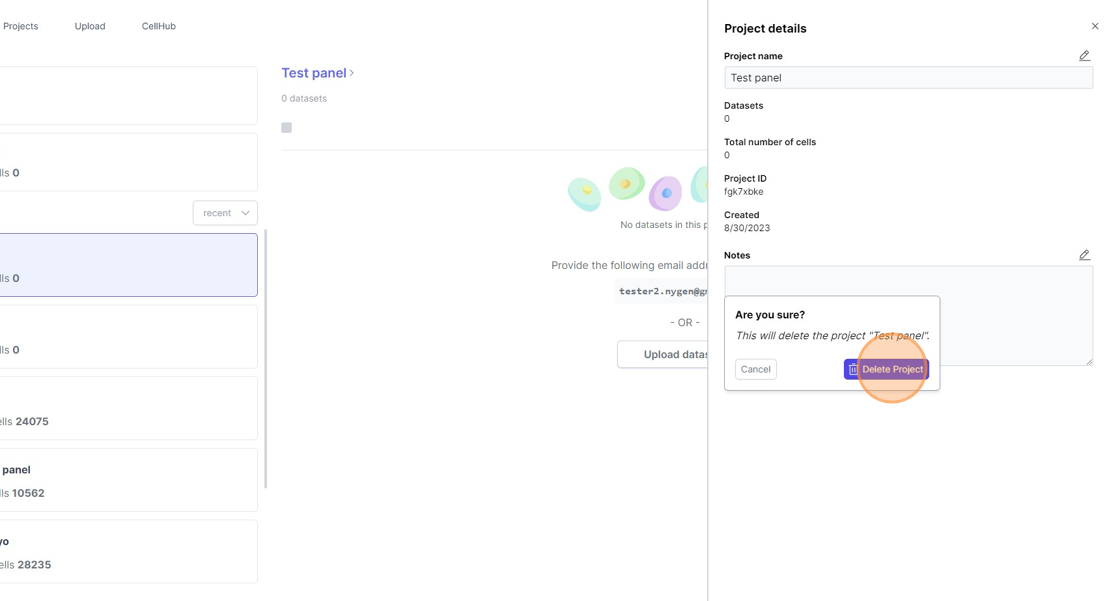The height and width of the screenshot is (601, 1120).
Task: Select the project card with 28235 cells
Action: pos(128,551)
